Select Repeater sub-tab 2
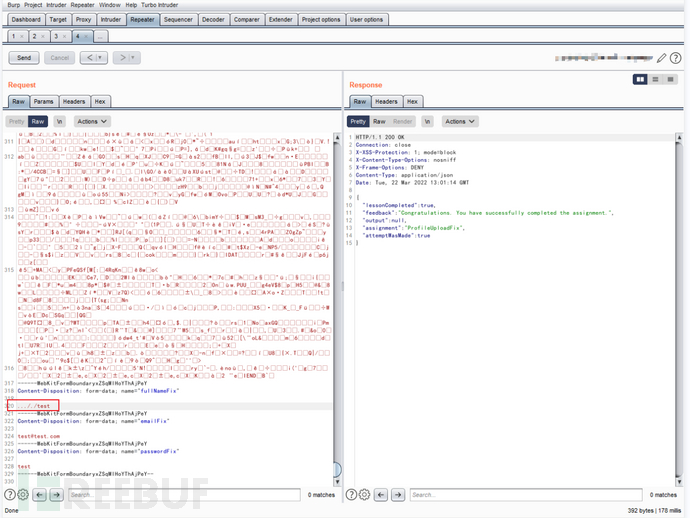This screenshot has width=690, height=518. [x=34, y=36]
